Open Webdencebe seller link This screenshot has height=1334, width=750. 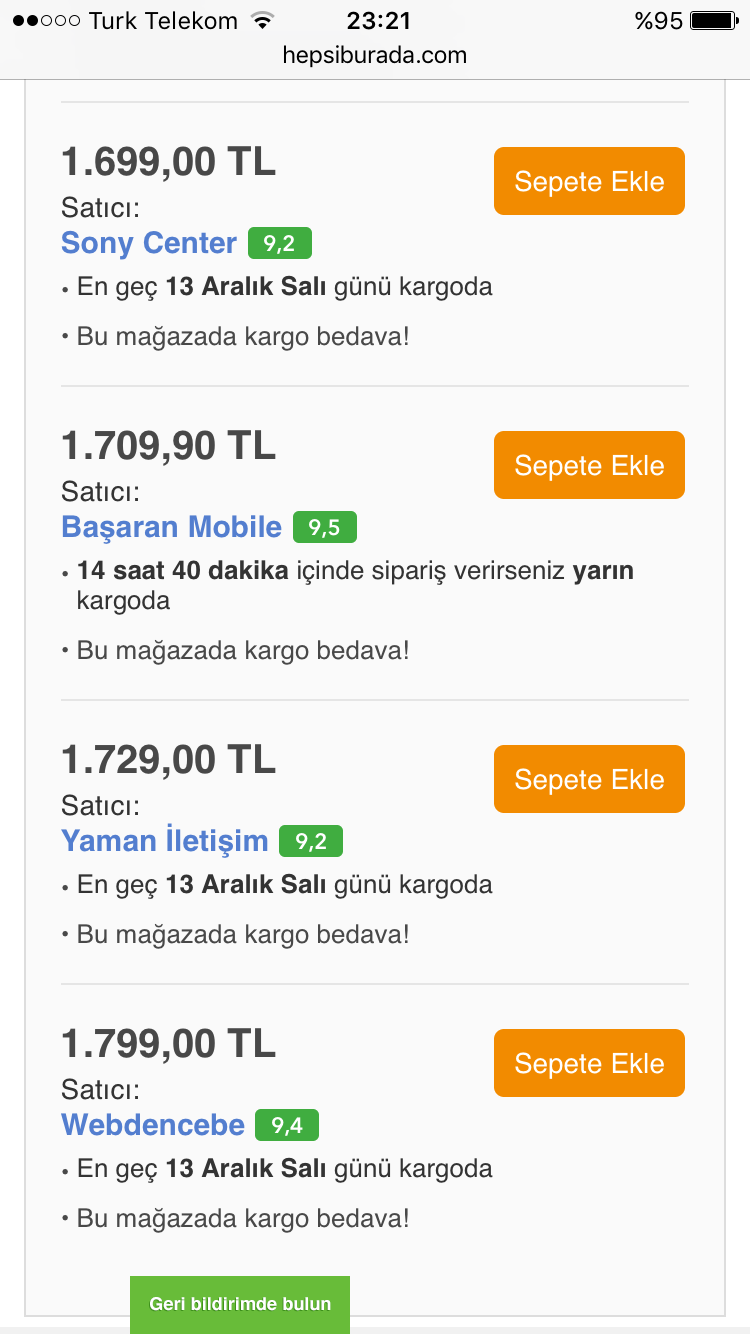point(153,1125)
